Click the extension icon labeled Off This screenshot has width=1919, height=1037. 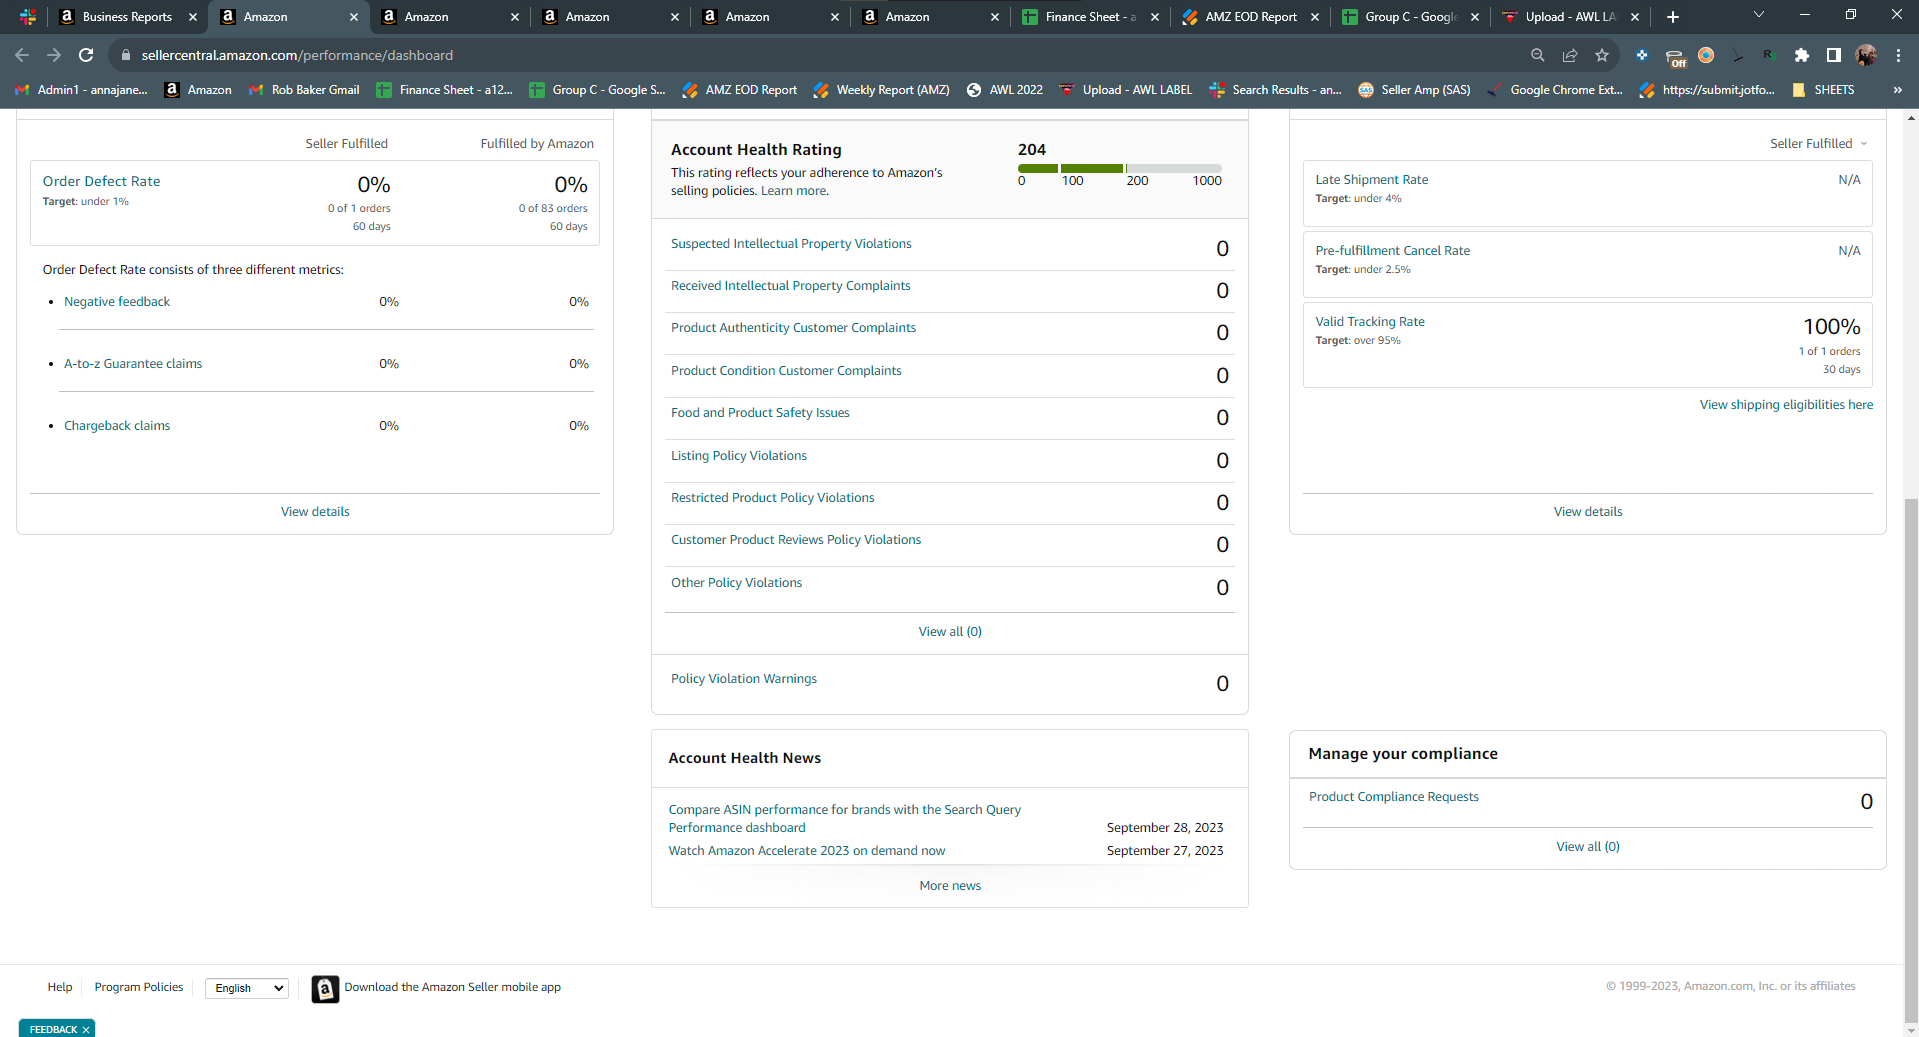1675,57
